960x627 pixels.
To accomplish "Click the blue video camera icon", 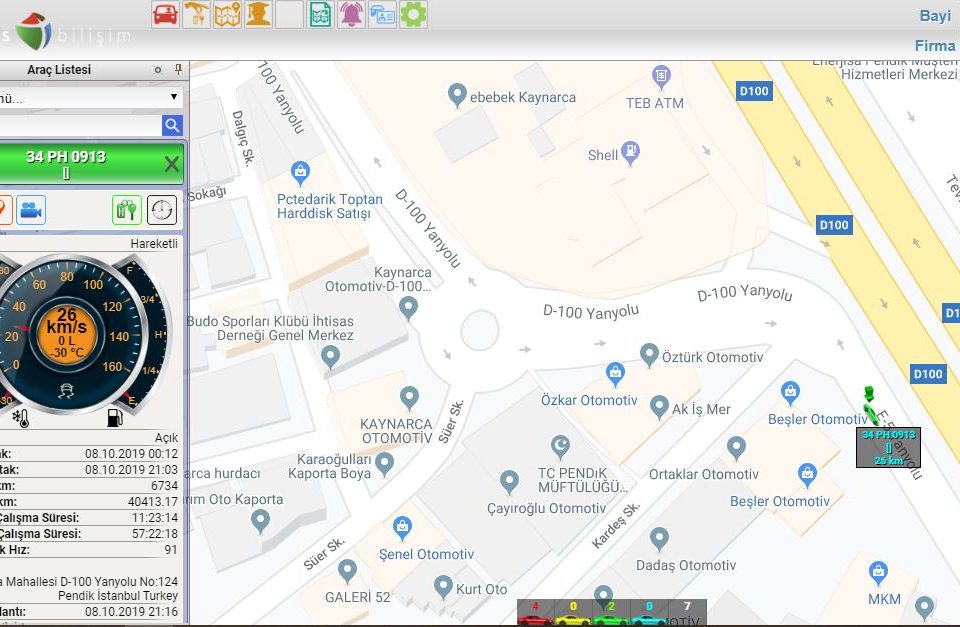I will point(31,211).
